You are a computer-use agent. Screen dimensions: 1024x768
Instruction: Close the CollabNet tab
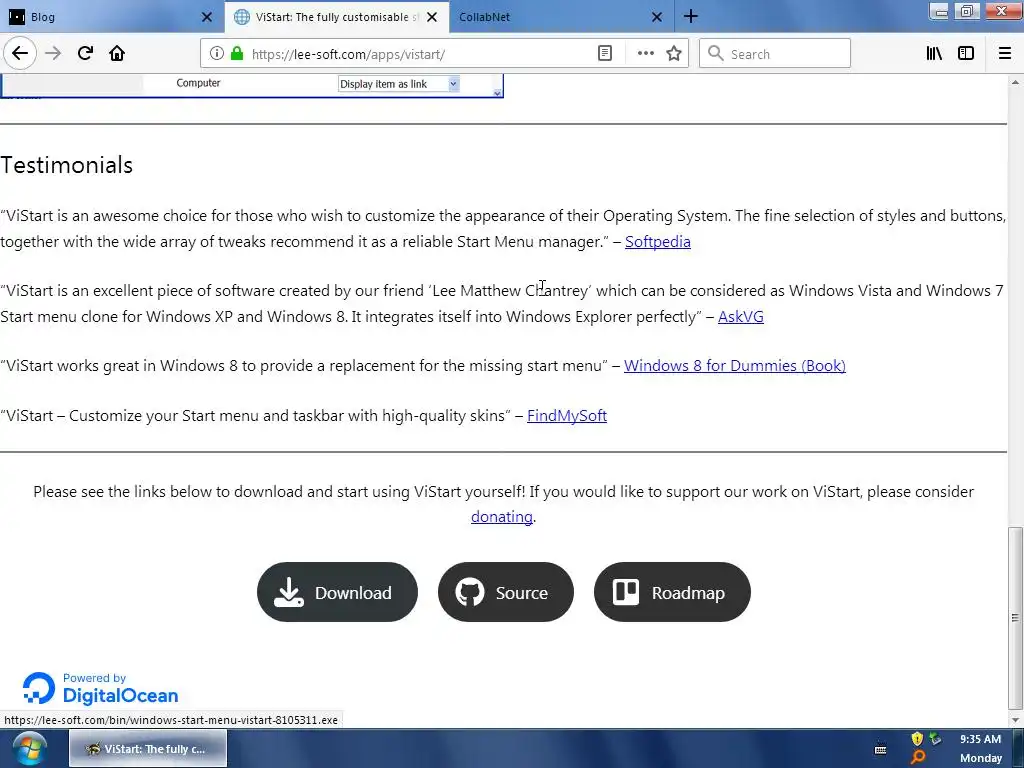point(657,17)
